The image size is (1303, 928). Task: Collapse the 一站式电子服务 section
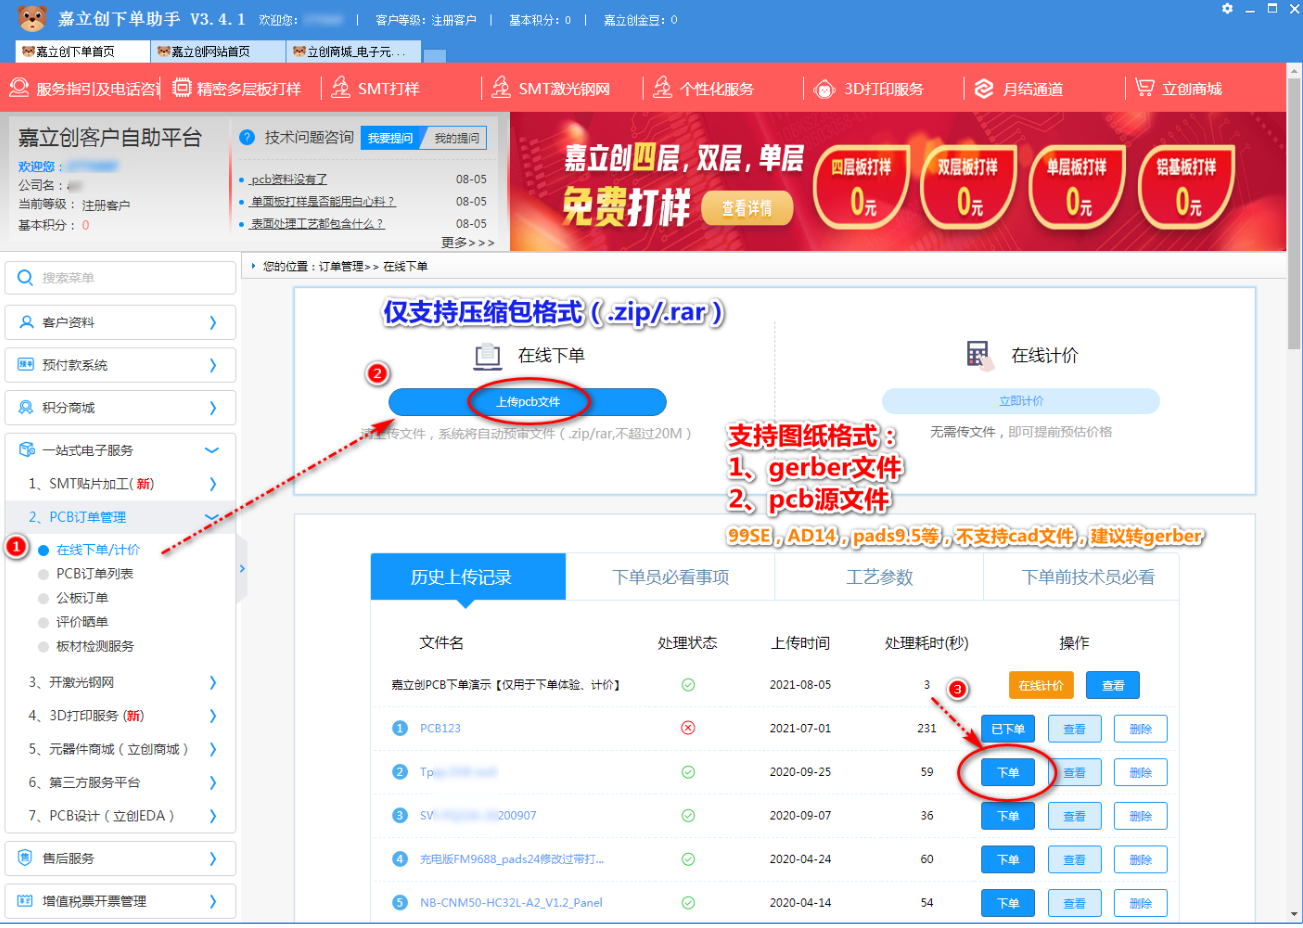coord(211,450)
